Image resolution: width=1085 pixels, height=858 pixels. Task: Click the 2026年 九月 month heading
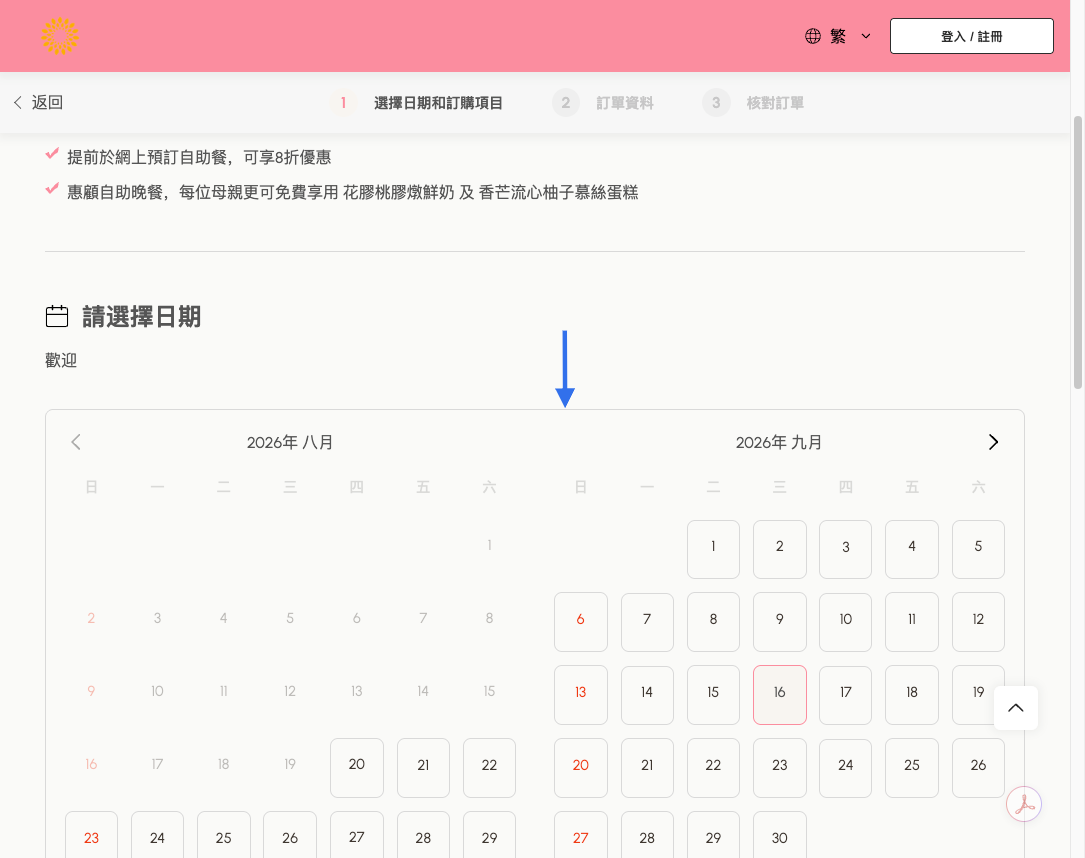click(x=778, y=443)
